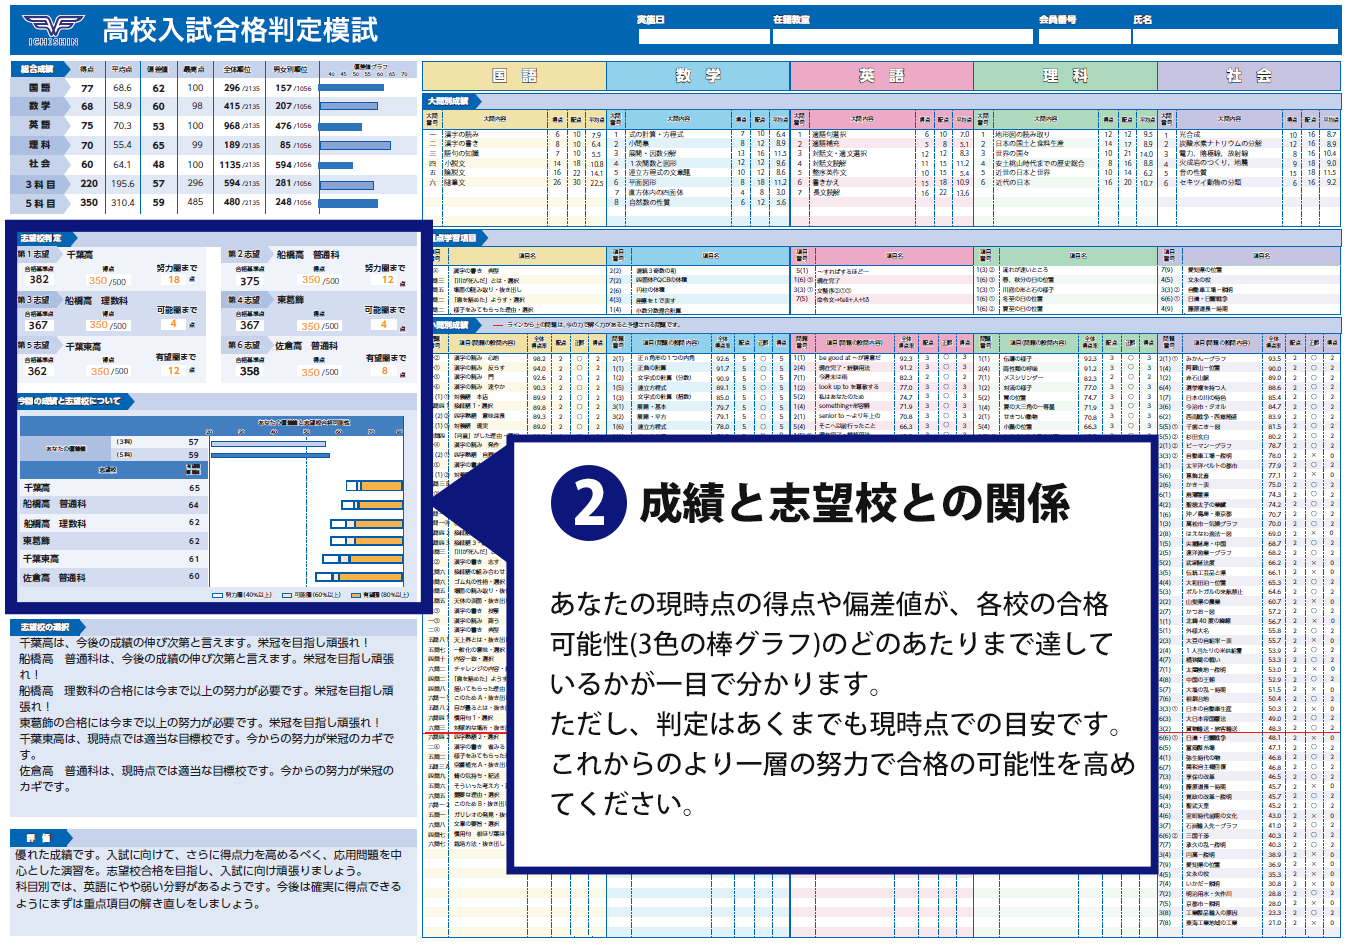
Task: Open the 理科 subject tab
Action: click(1065, 76)
